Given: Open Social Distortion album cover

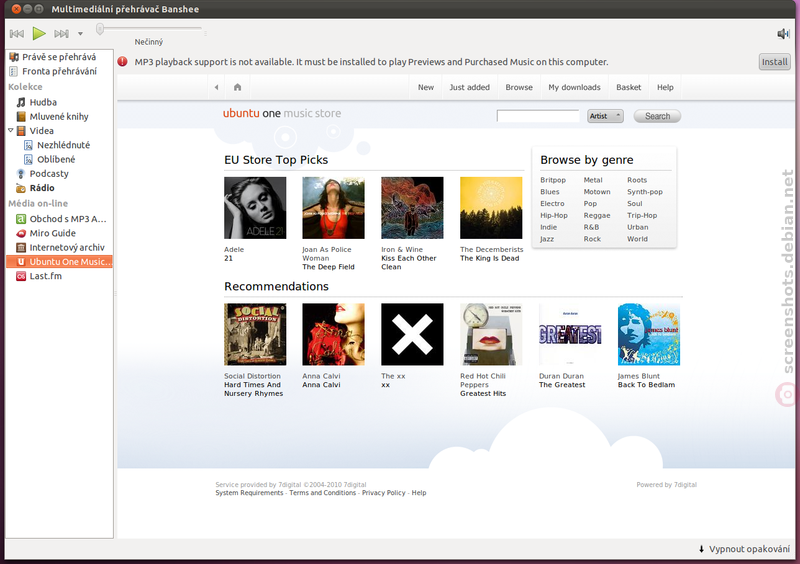Looking at the screenshot, I should click(x=255, y=334).
